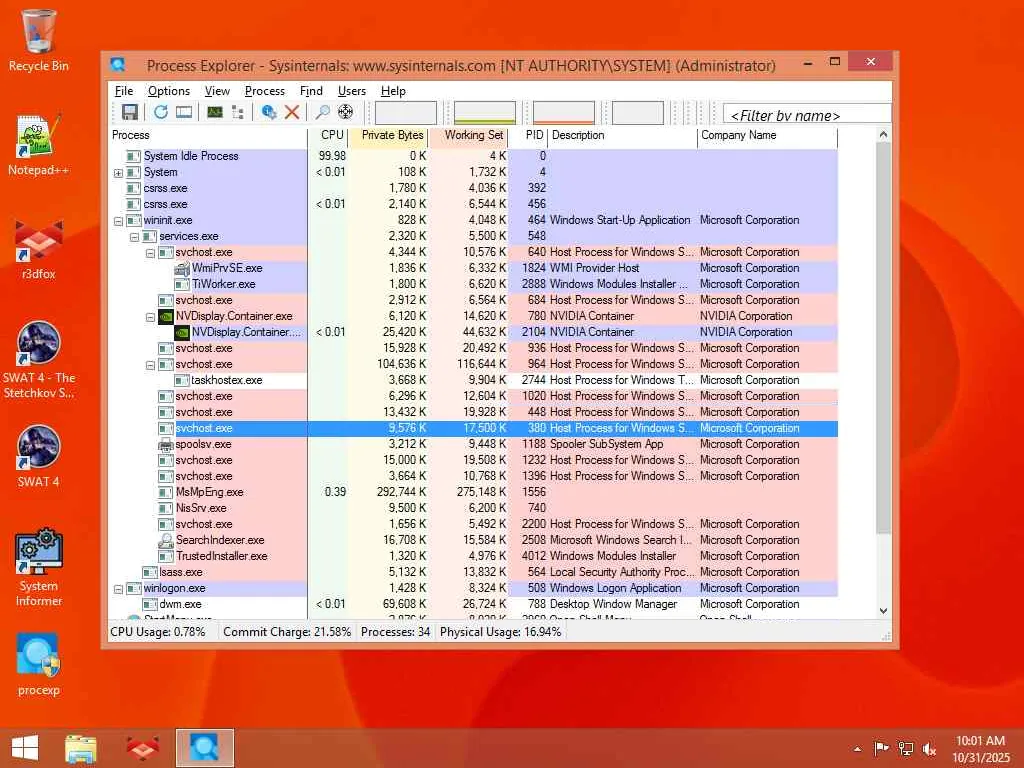Image resolution: width=1024 pixels, height=768 pixels.
Task: Open the commit history mini graph
Action: coord(485,112)
